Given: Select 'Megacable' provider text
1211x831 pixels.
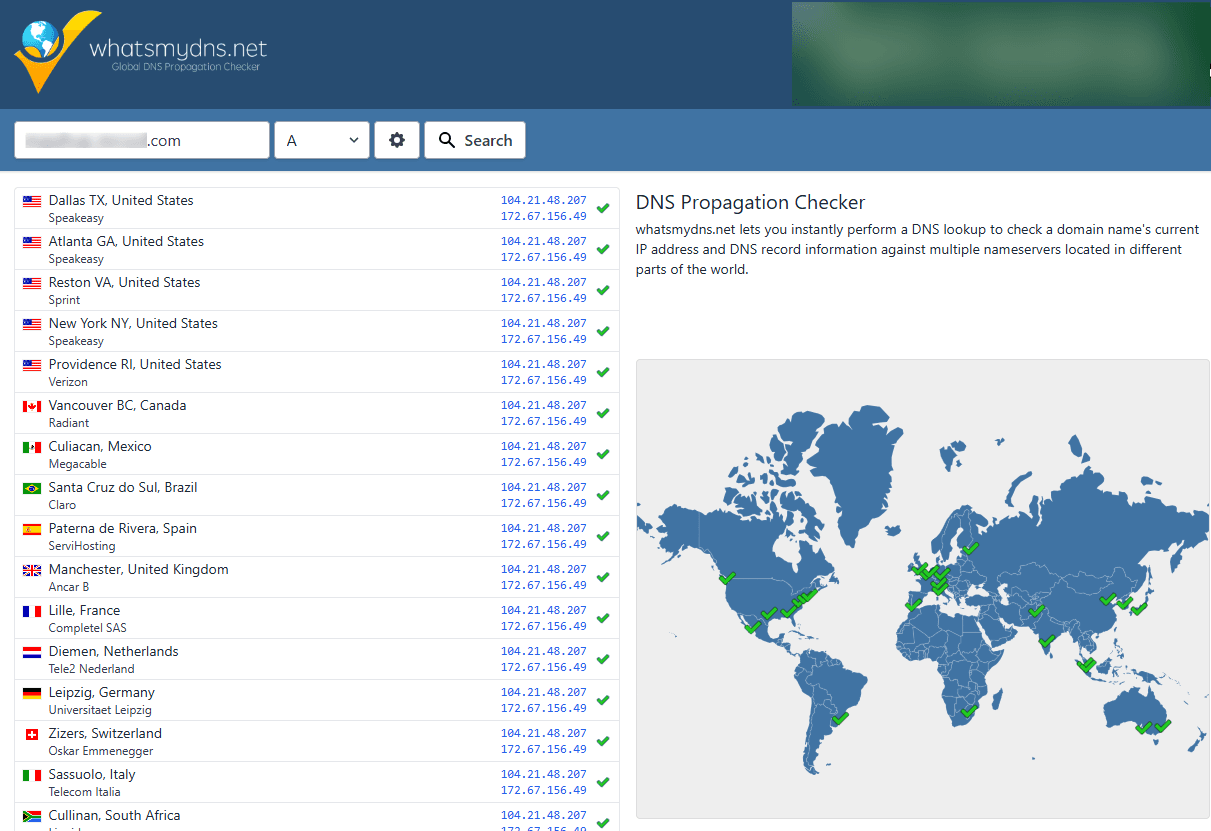Looking at the screenshot, I should (x=78, y=464).
